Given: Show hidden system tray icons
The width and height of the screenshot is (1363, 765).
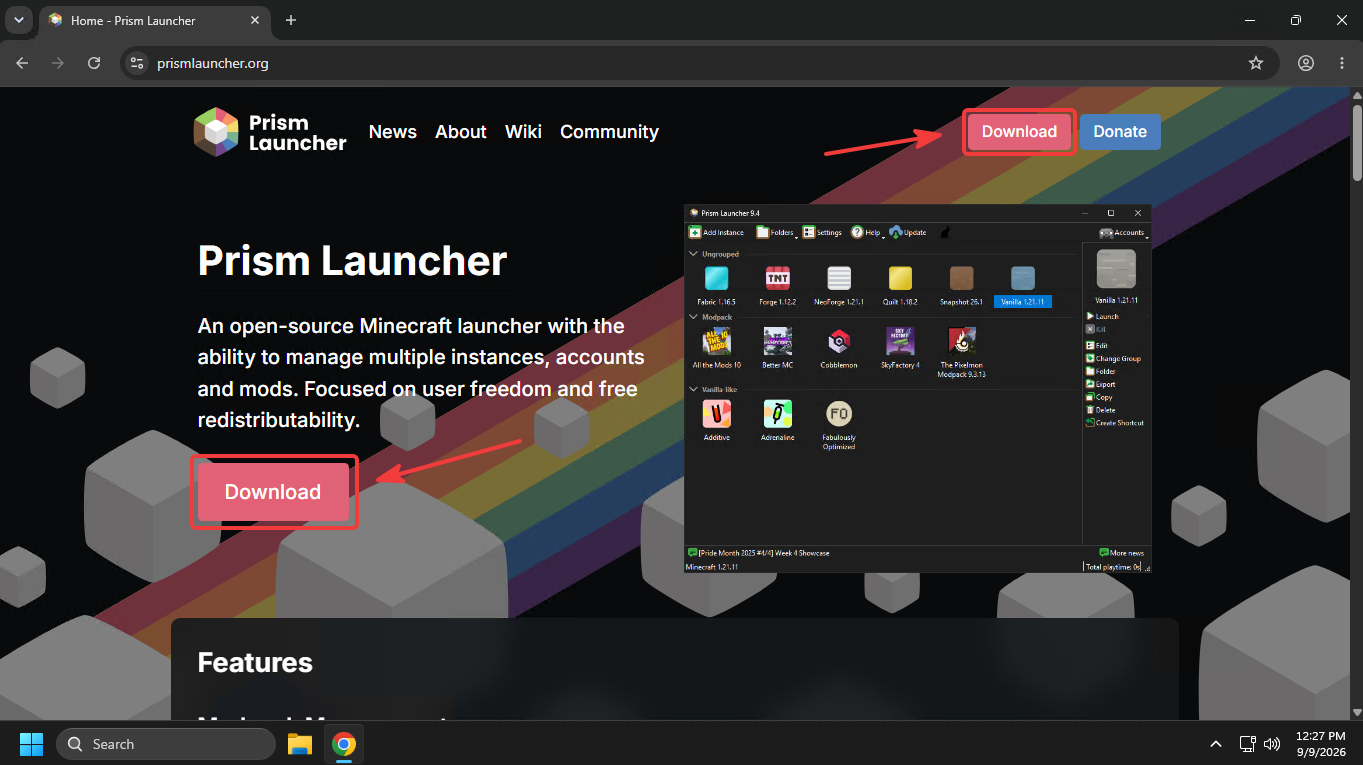Looking at the screenshot, I should click(1216, 744).
